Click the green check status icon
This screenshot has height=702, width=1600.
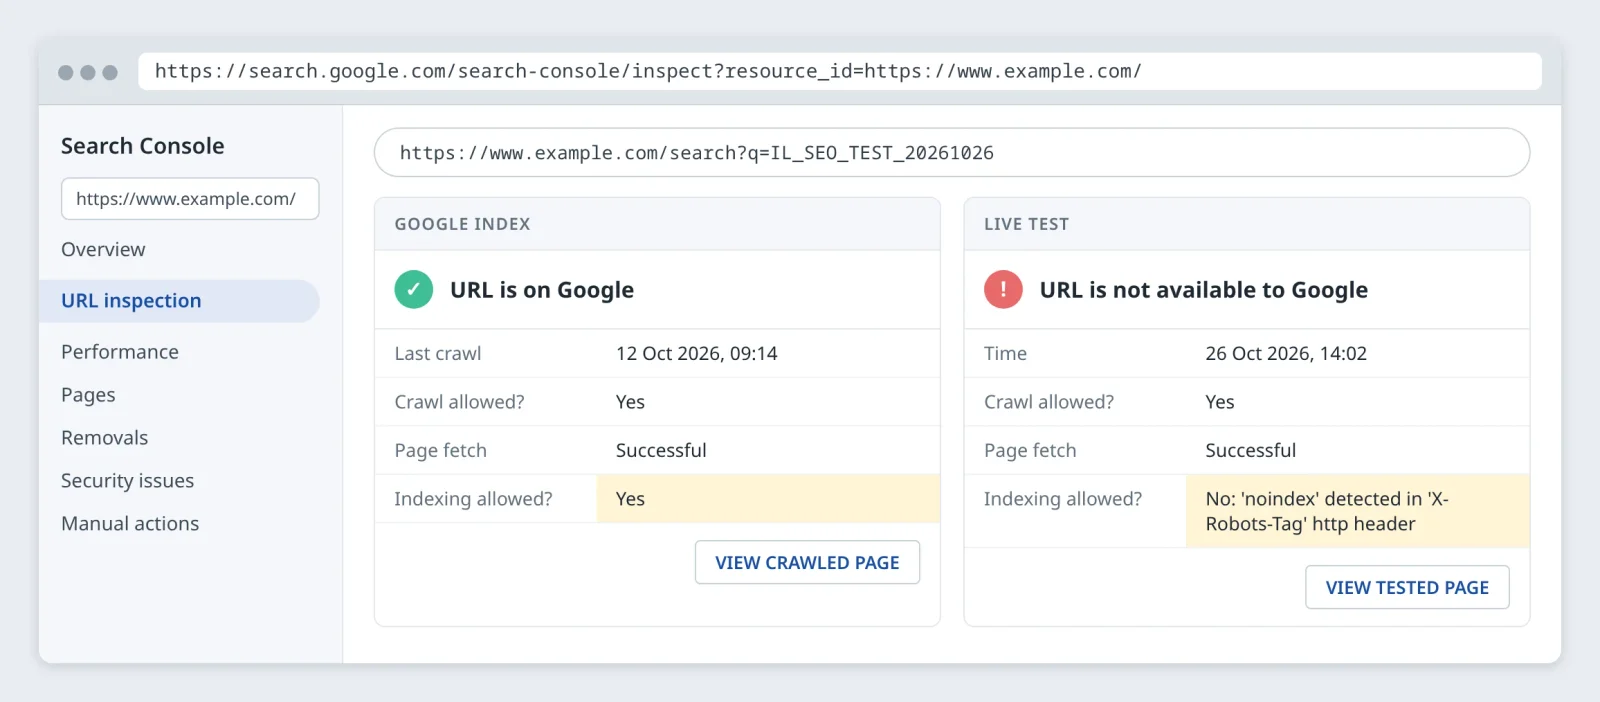point(413,290)
